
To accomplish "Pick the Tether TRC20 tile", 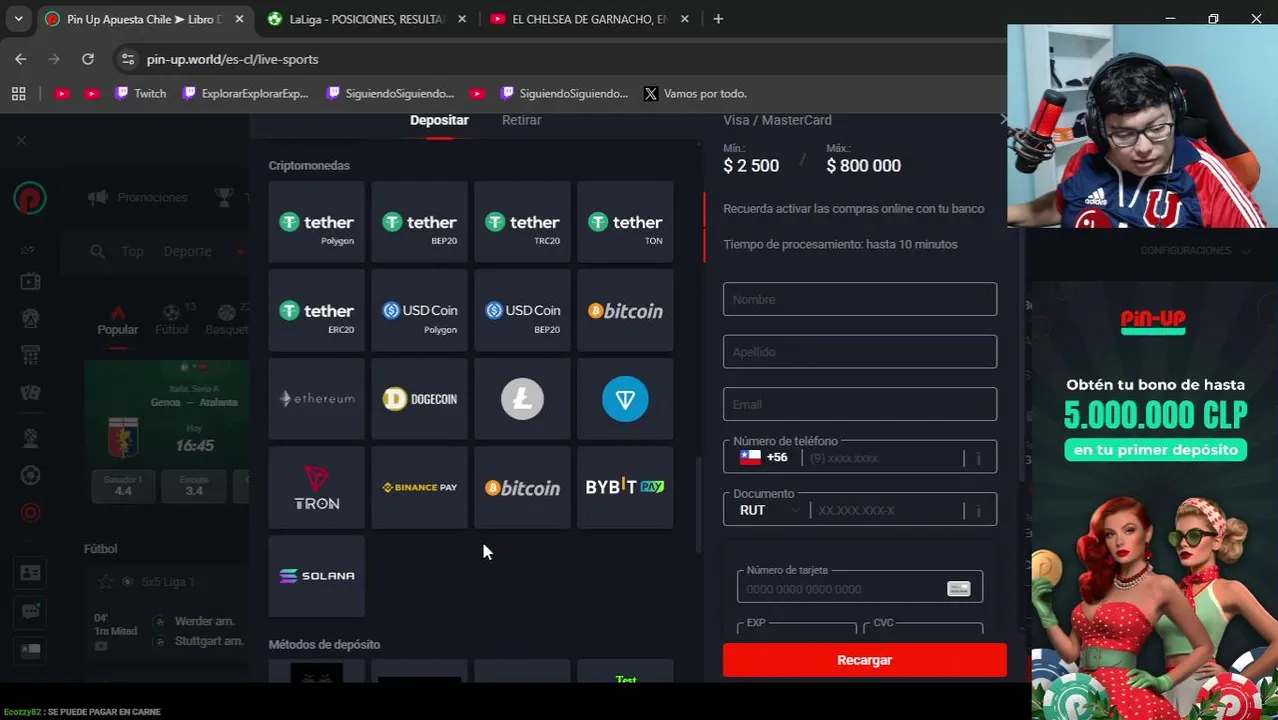I will tap(522, 223).
